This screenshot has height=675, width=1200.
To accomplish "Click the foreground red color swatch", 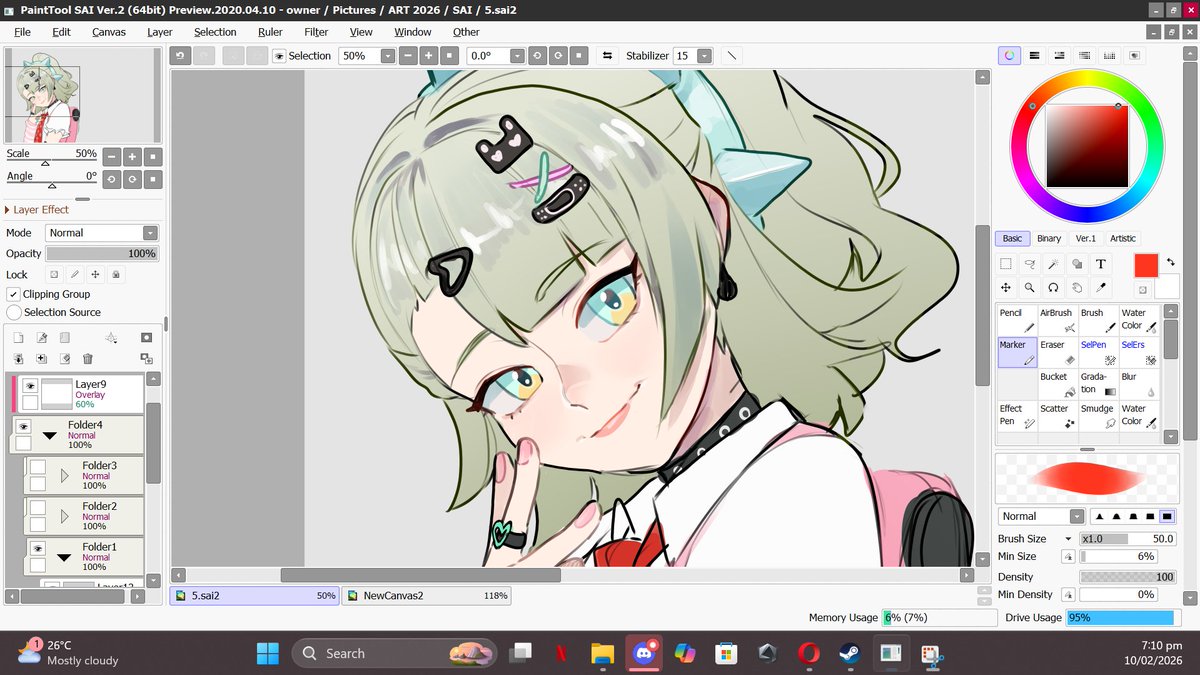I will (1145, 265).
